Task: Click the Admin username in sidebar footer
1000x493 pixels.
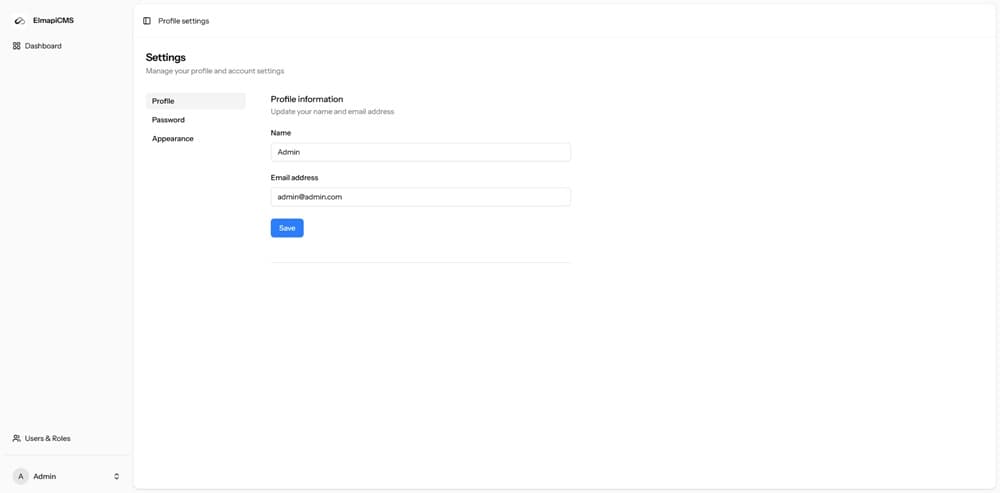Action: (x=45, y=476)
